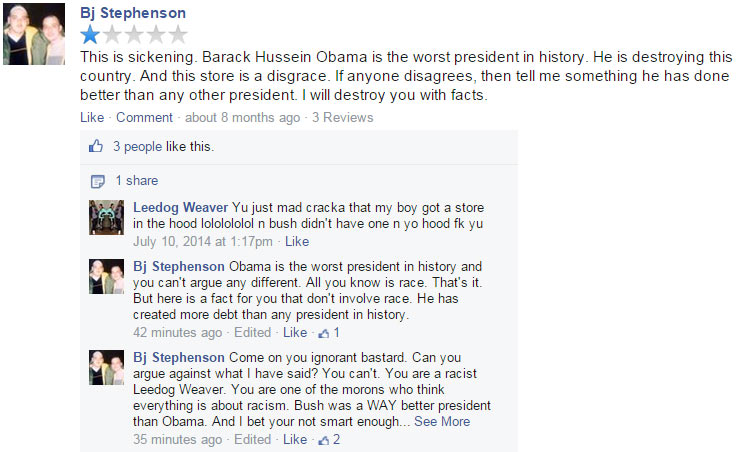Select the third gray rating star
The height and width of the screenshot is (452, 736).
134,34
